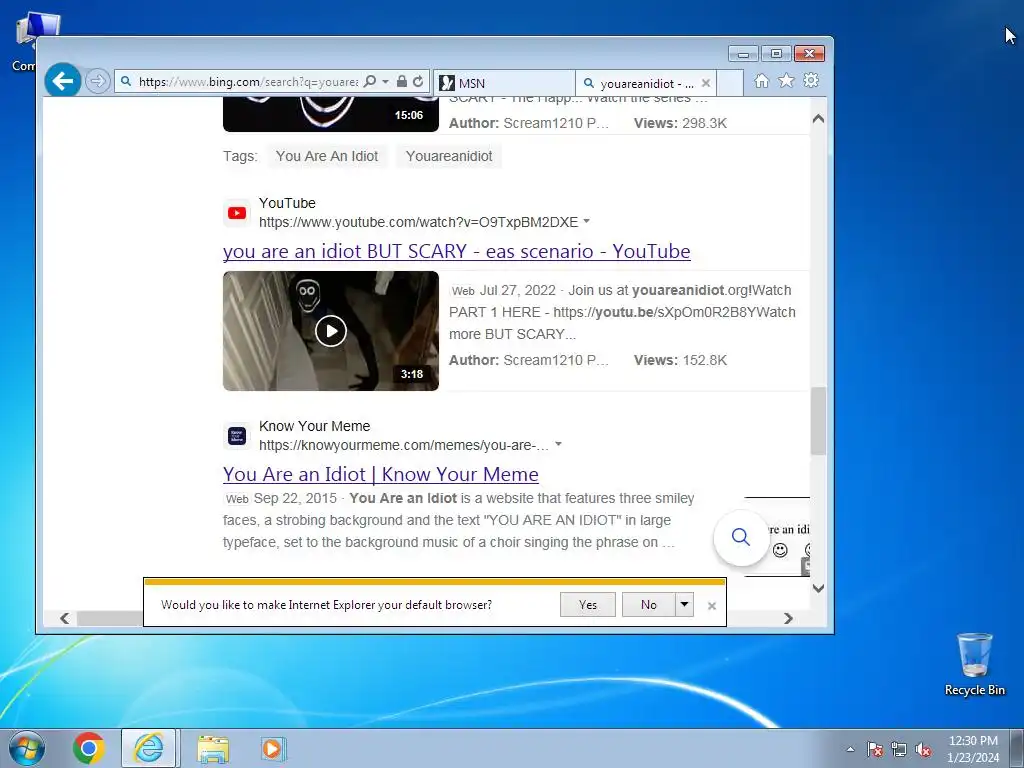Open 'you are an idiot BUT SCARY' link
The height and width of the screenshot is (768, 1024).
coord(456,251)
